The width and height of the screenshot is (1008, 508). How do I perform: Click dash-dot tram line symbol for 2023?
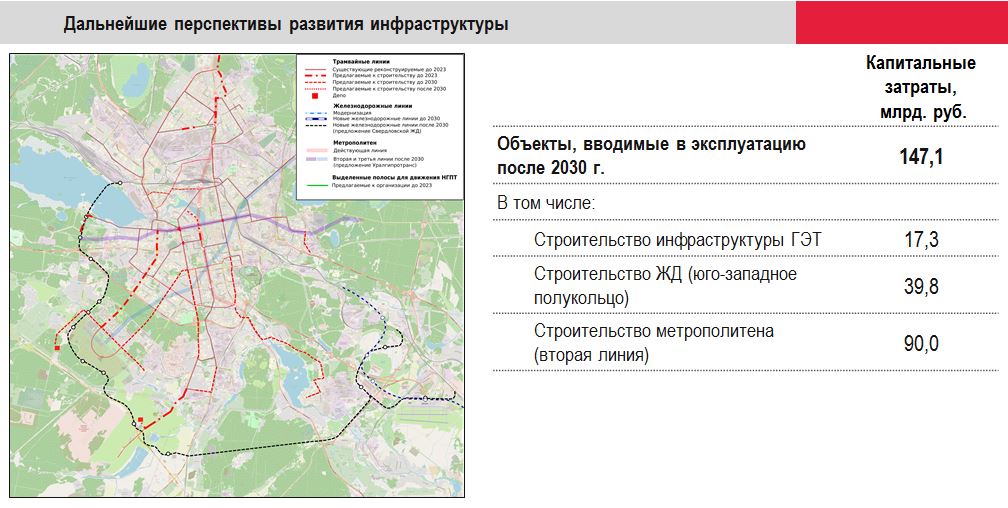[x=316, y=76]
